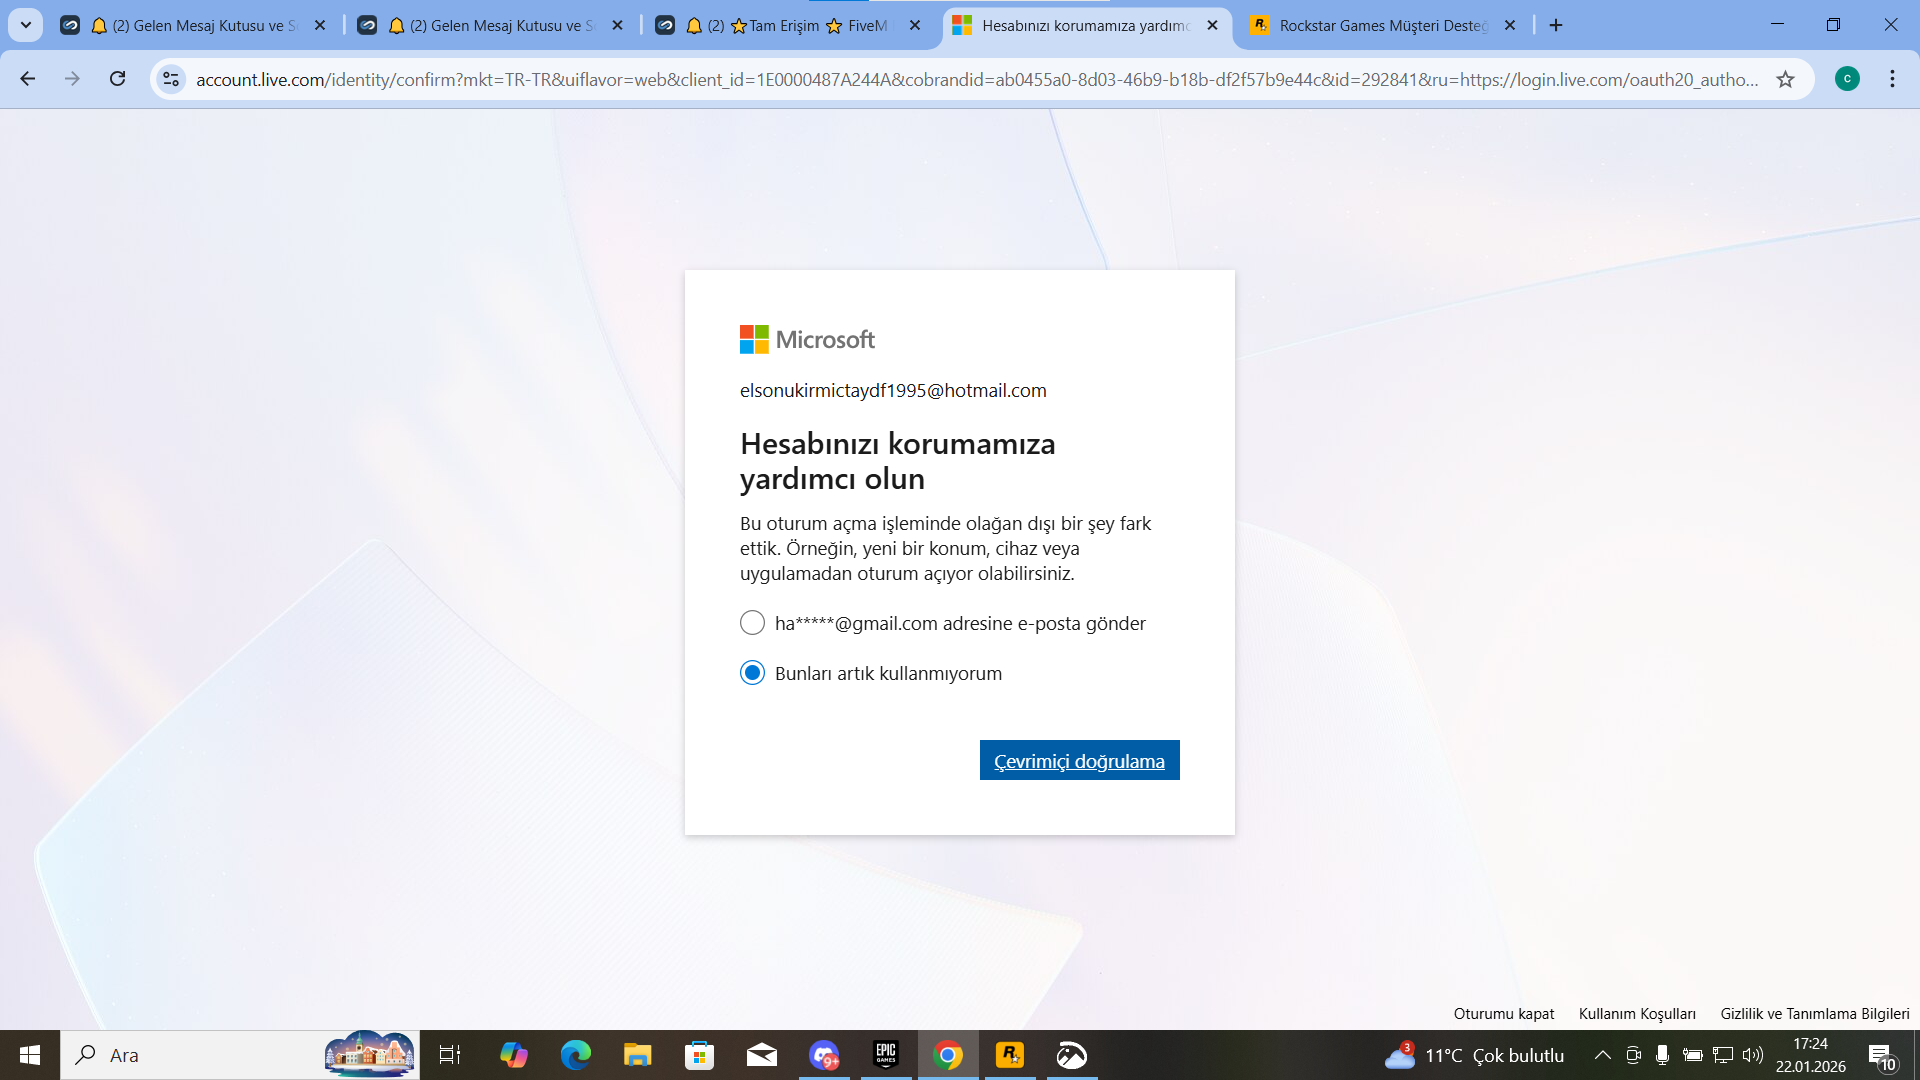The image size is (1920, 1080).
Task: Open the clock and date 17:24 display
Action: click(1810, 1055)
